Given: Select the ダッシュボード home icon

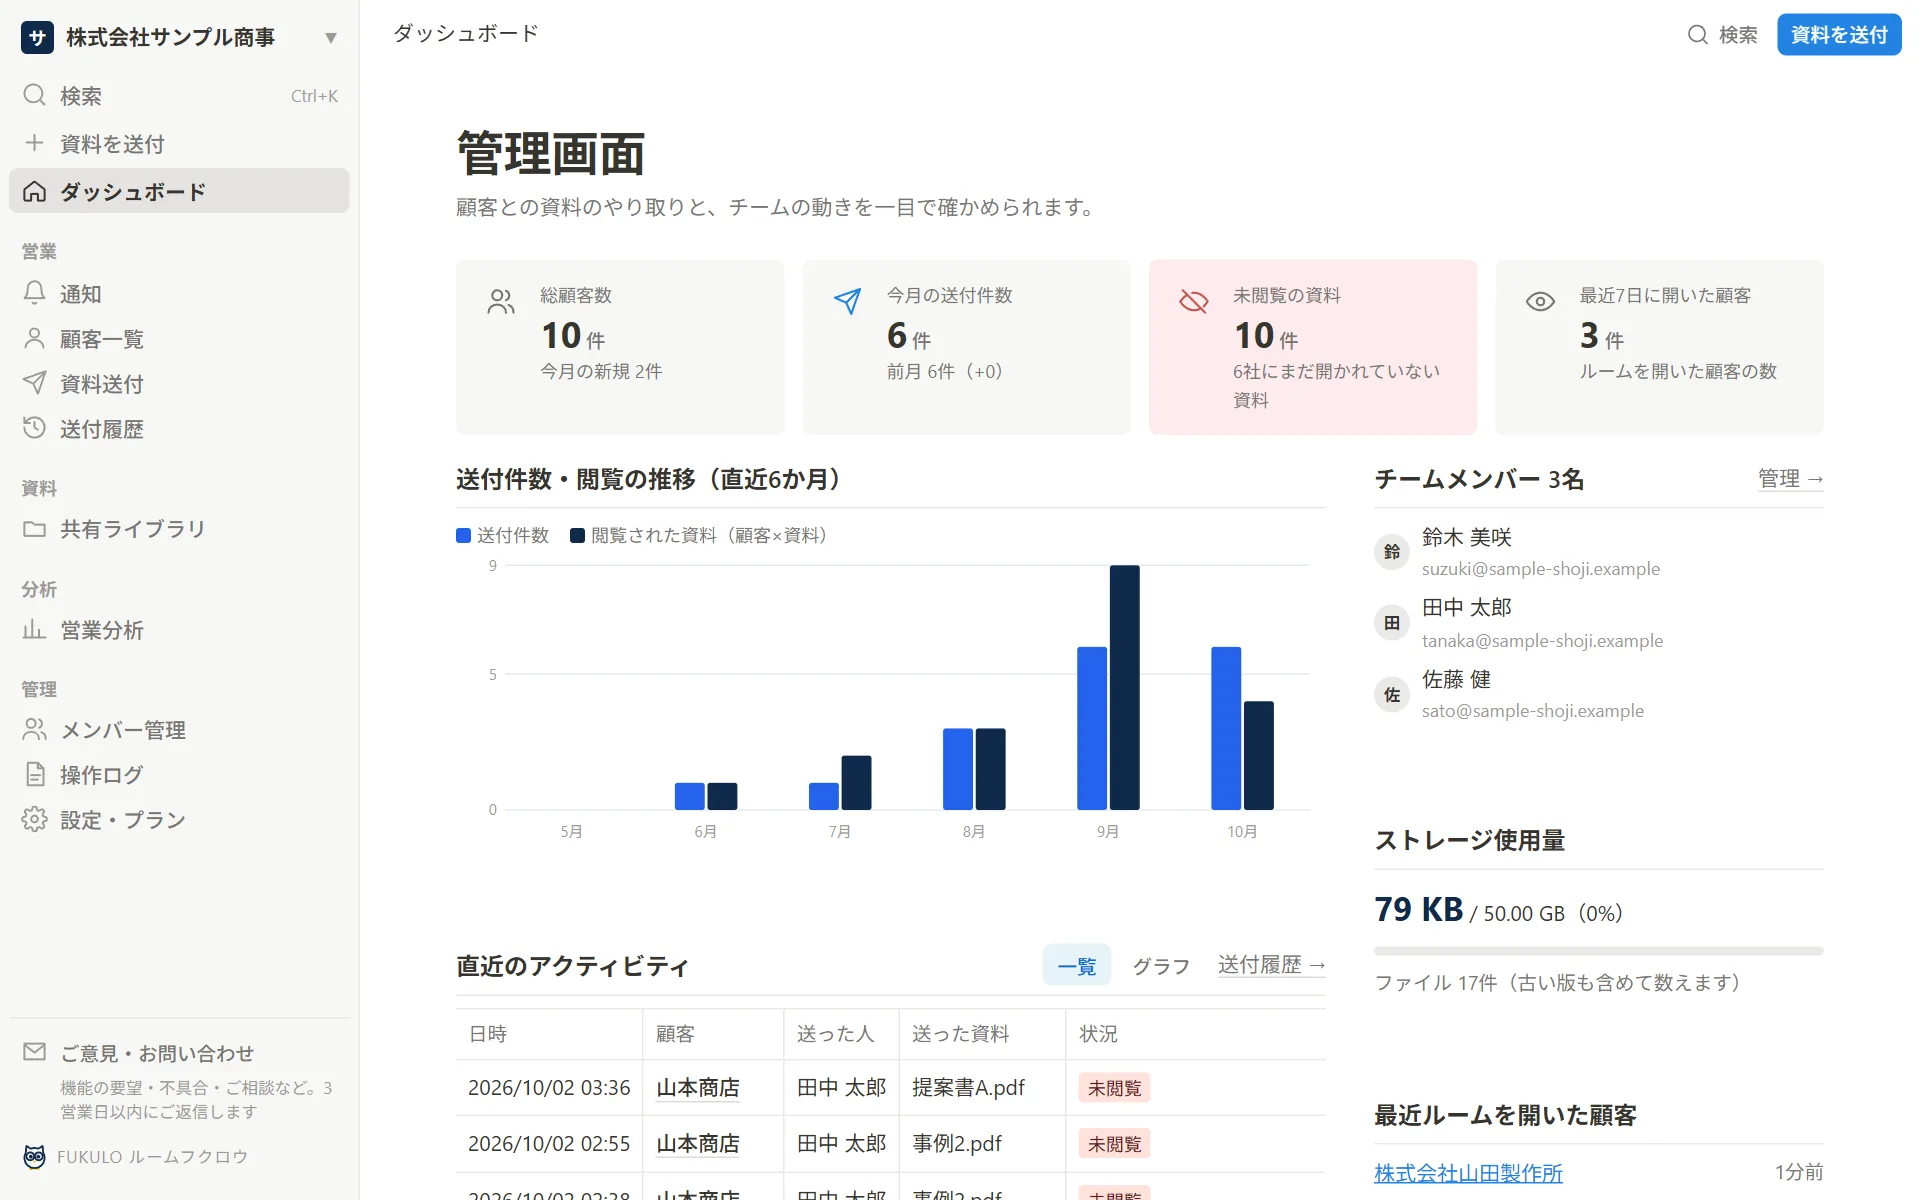Looking at the screenshot, I should point(35,191).
